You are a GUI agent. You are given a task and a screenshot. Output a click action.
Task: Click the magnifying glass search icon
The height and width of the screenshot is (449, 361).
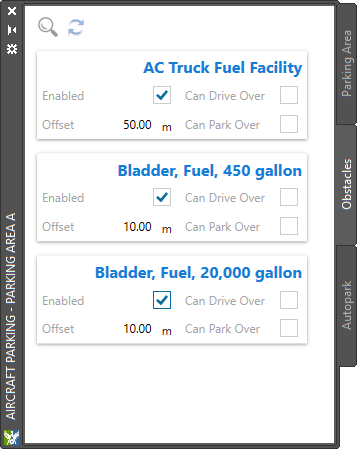[x=48, y=27]
